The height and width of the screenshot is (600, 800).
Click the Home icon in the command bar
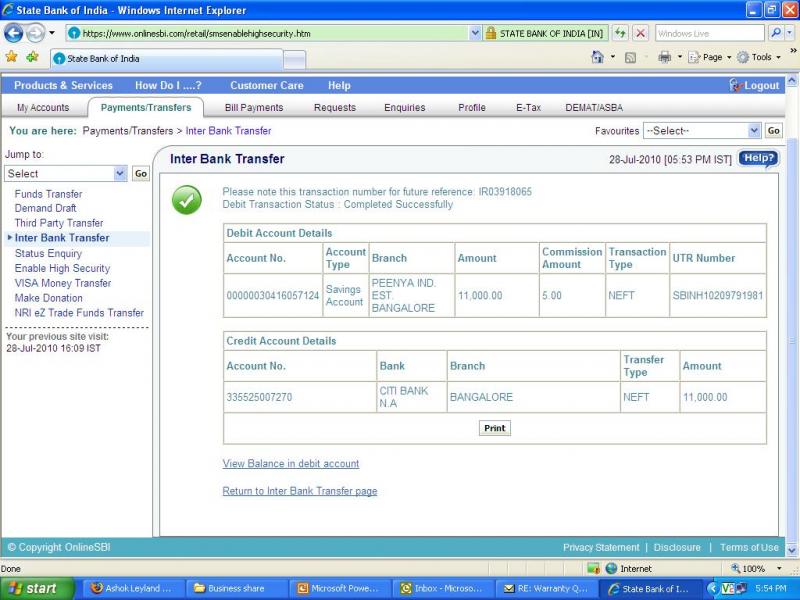click(x=597, y=57)
